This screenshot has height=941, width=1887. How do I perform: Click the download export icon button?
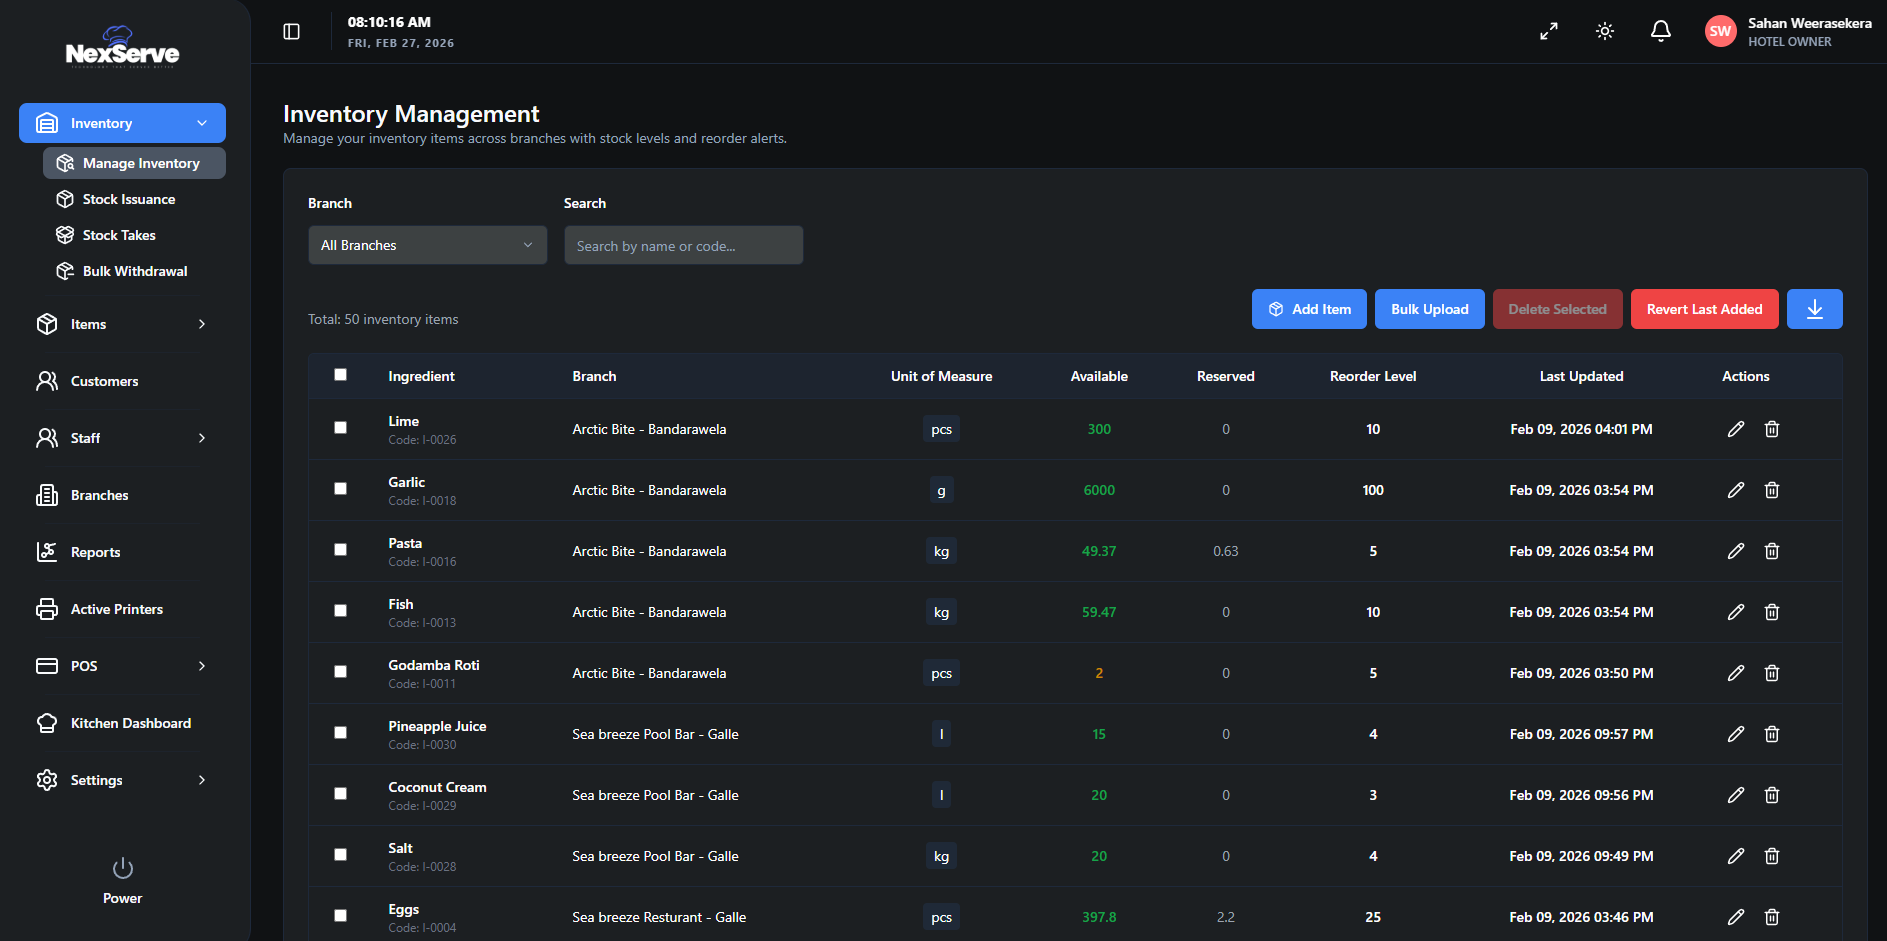click(x=1814, y=309)
